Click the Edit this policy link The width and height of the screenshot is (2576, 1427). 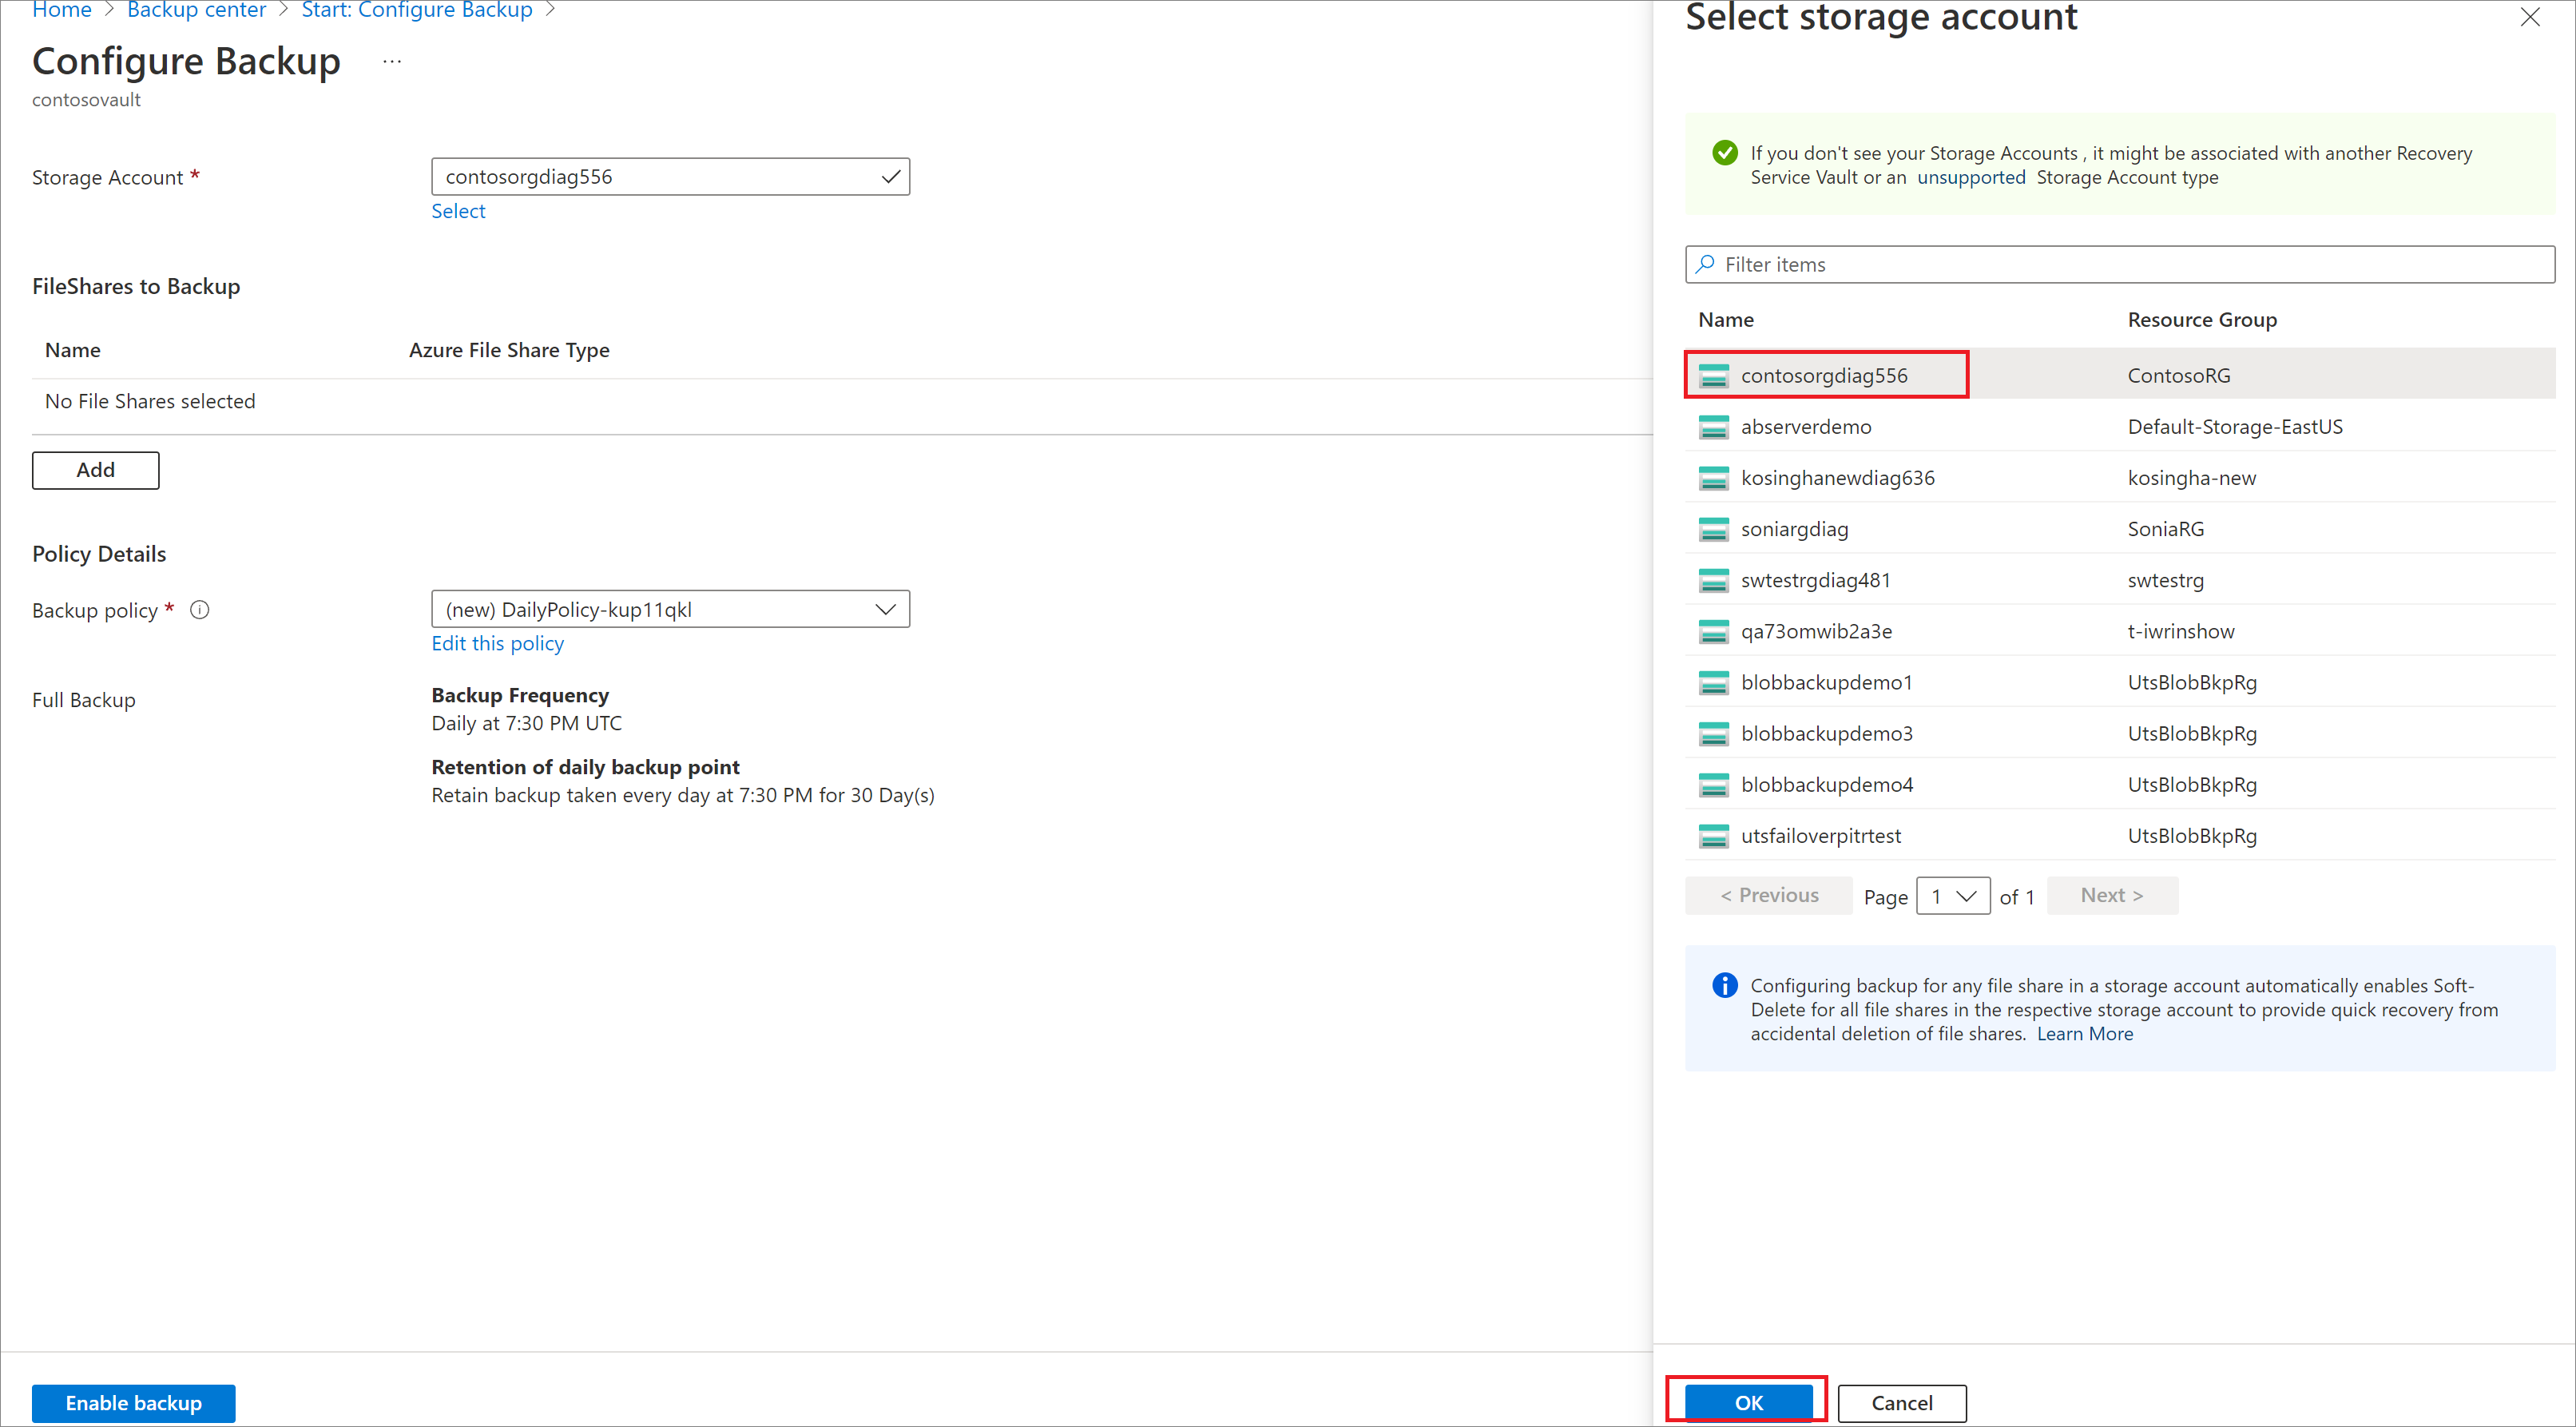coord(497,643)
